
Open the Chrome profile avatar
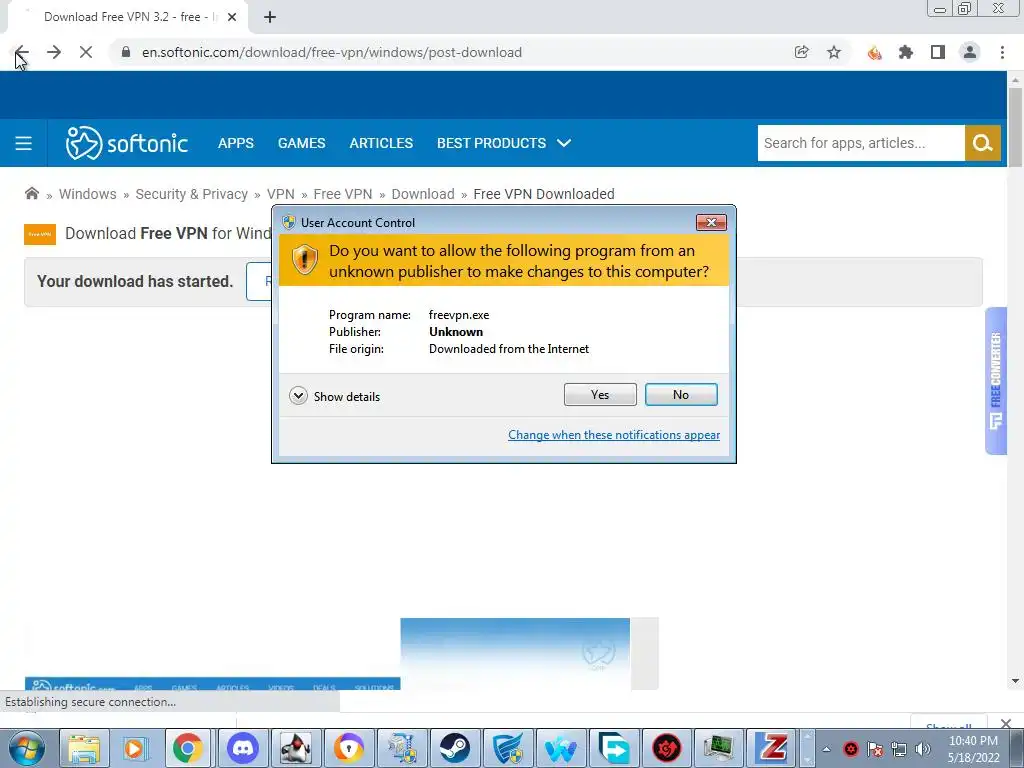point(970,52)
